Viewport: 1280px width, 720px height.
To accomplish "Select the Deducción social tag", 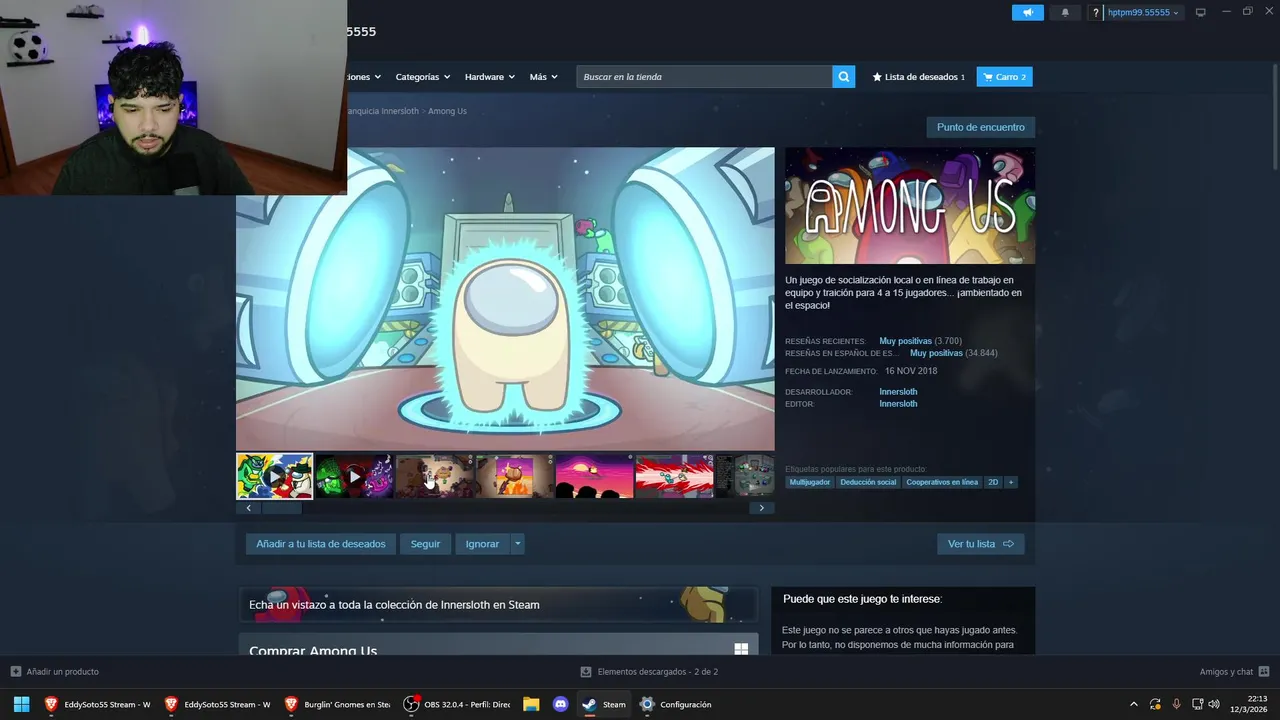I will pos(868,482).
